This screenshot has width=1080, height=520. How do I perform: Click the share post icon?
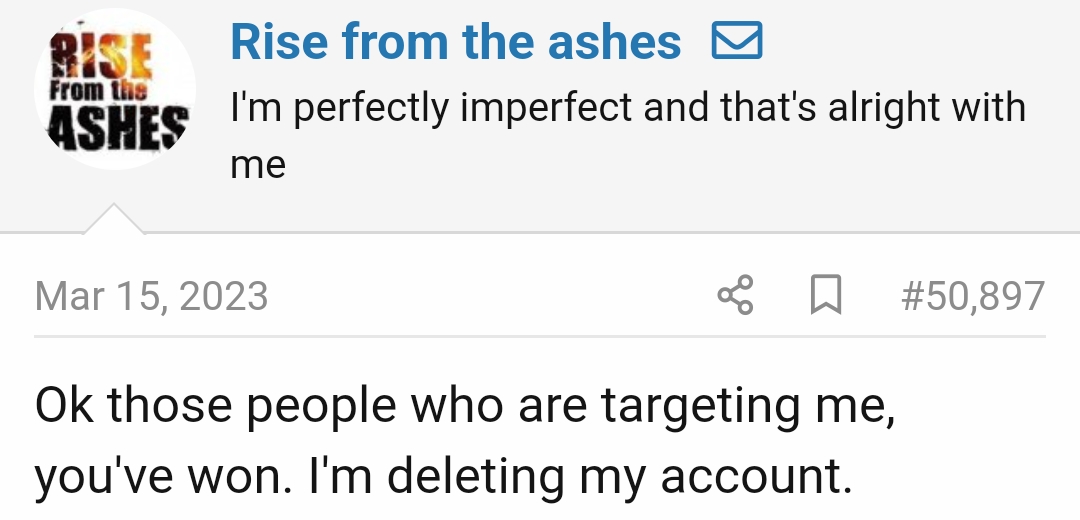[735, 297]
